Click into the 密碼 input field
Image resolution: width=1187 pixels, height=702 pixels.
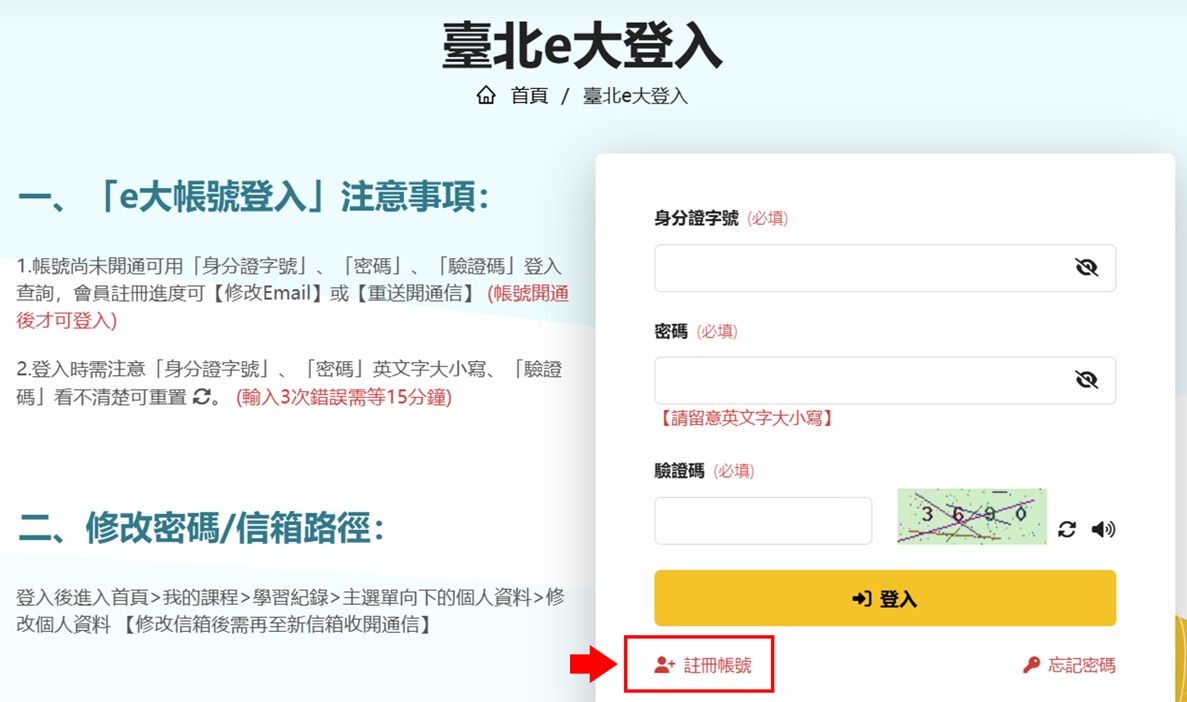click(860, 380)
